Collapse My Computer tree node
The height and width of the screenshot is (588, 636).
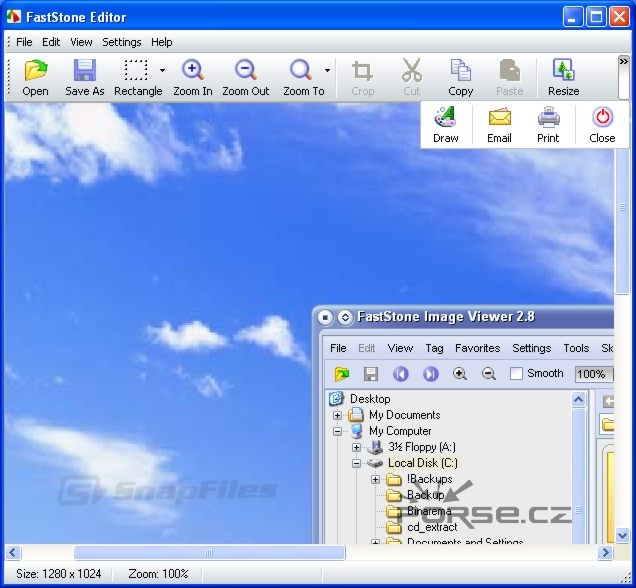coord(337,431)
